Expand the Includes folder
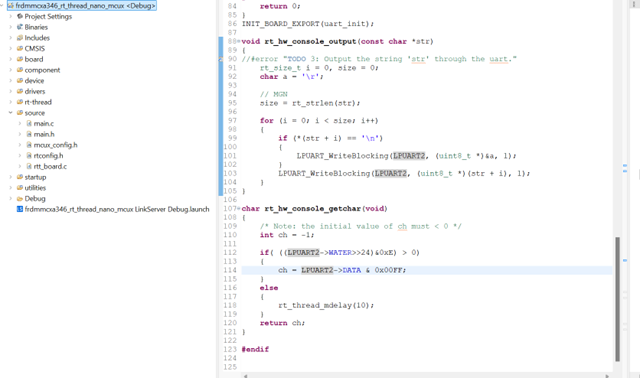 11,38
